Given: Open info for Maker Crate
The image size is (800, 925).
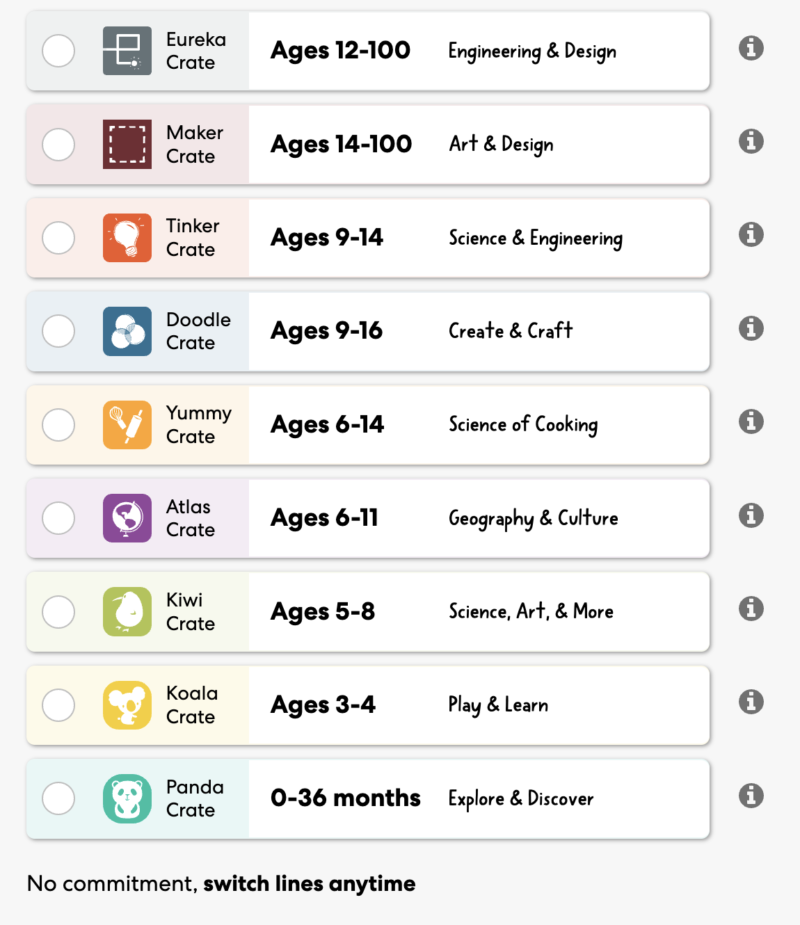Looking at the screenshot, I should pyautogui.click(x=751, y=141).
